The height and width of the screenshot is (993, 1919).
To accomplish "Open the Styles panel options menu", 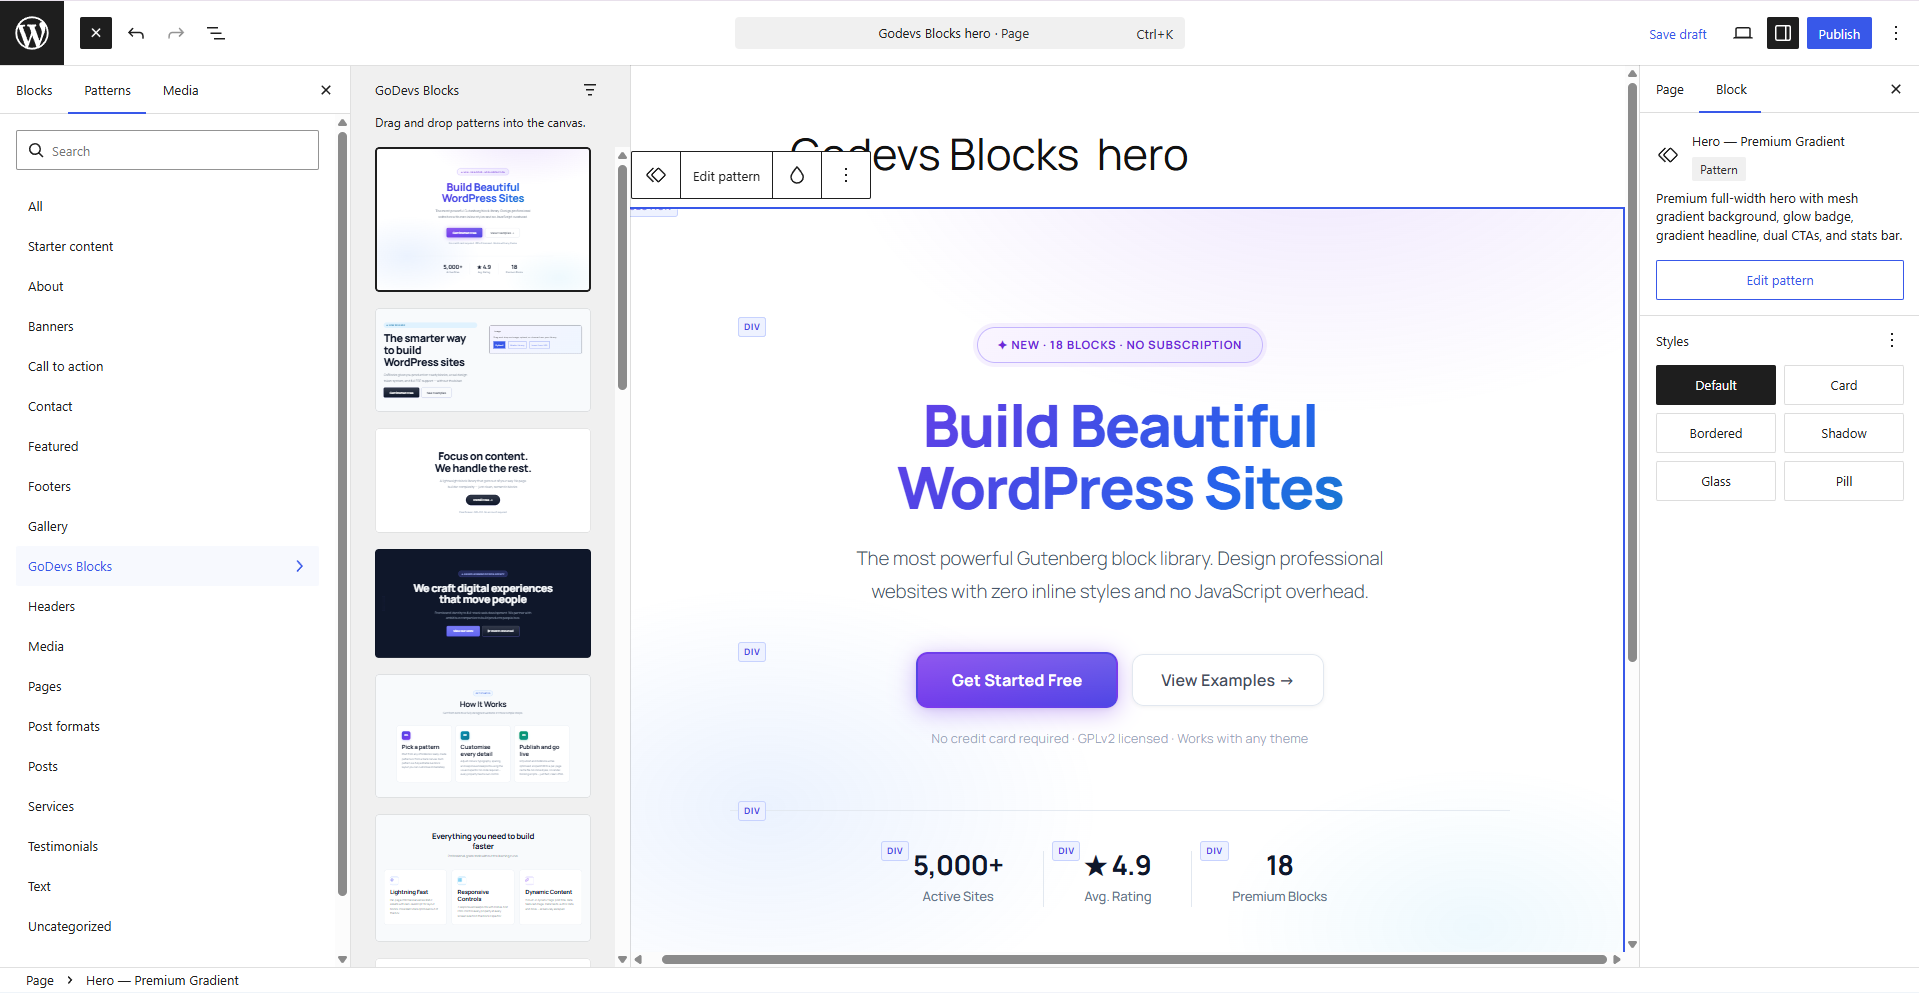I will [1892, 341].
